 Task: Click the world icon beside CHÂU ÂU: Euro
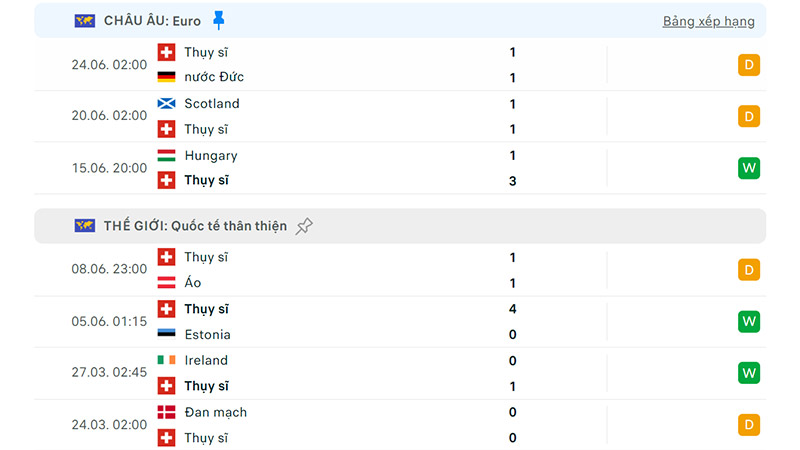[85, 21]
